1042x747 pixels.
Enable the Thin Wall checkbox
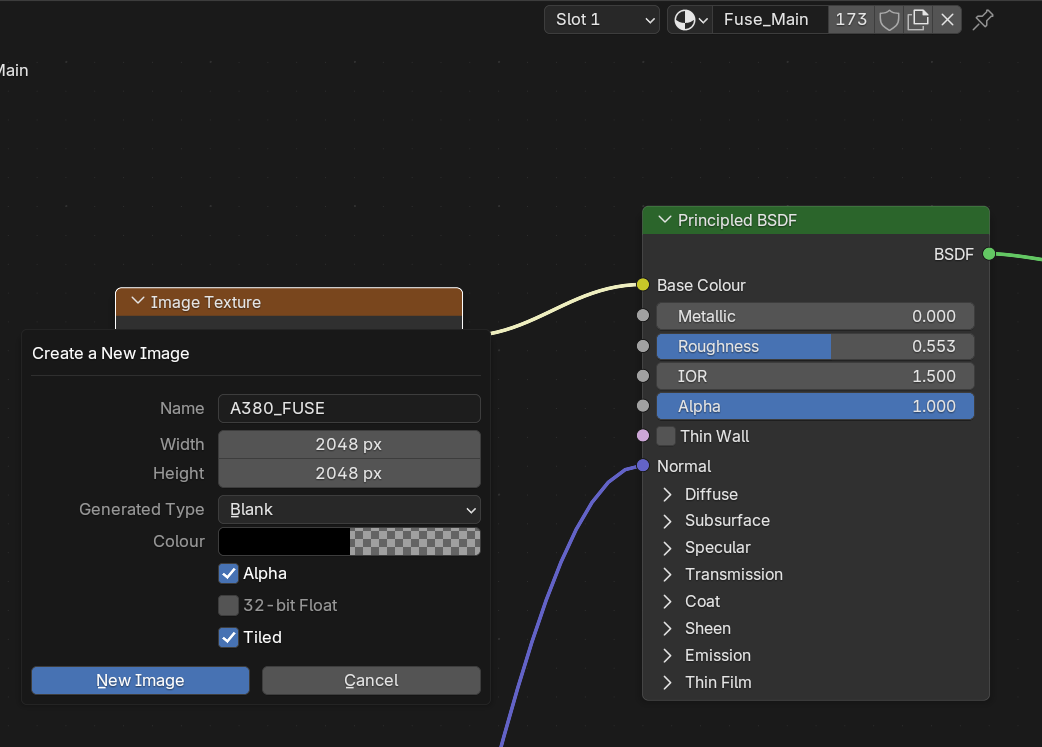[666, 436]
